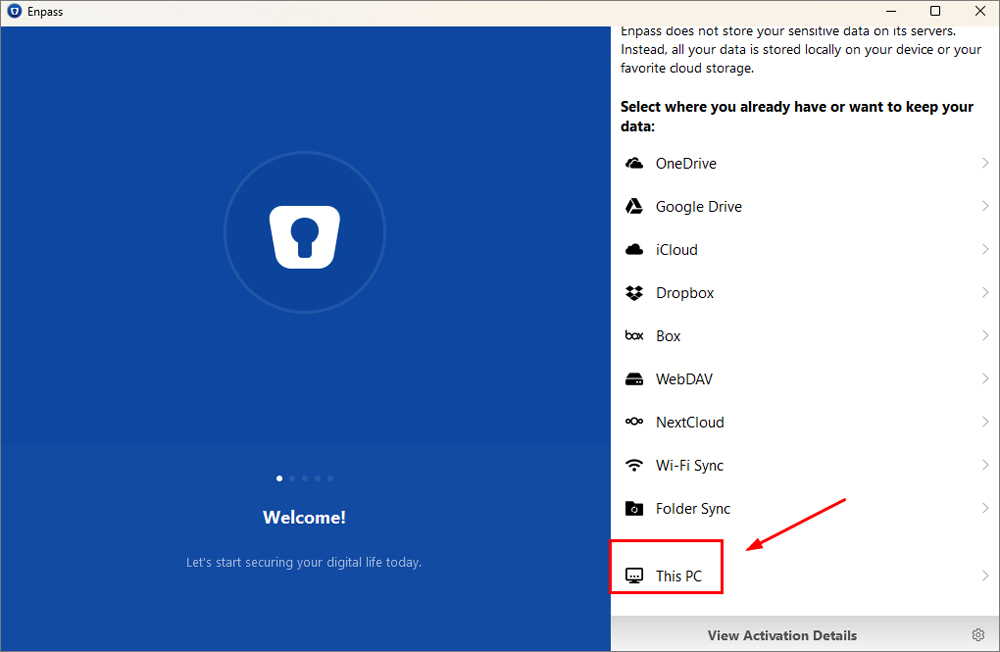Screen dimensions: 1000x652
Task: Click the Google Drive triangle icon
Action: click(633, 206)
